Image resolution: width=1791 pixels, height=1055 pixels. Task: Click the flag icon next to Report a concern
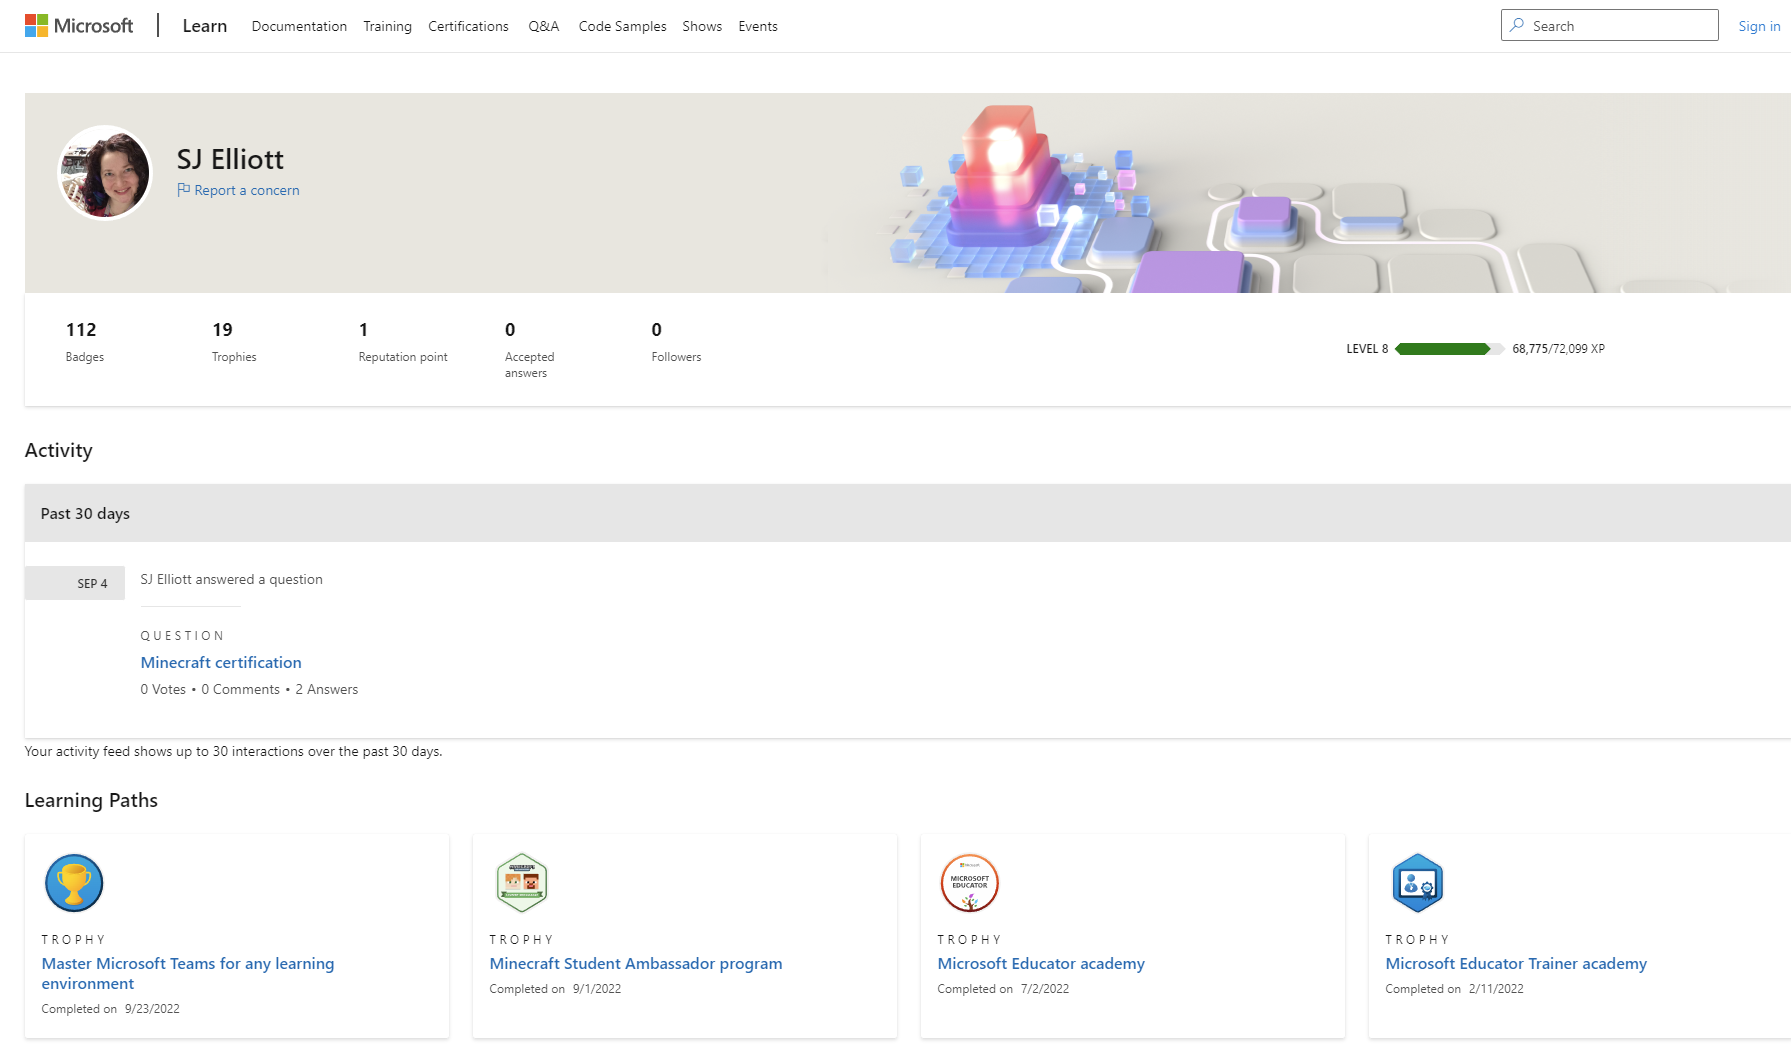(183, 189)
